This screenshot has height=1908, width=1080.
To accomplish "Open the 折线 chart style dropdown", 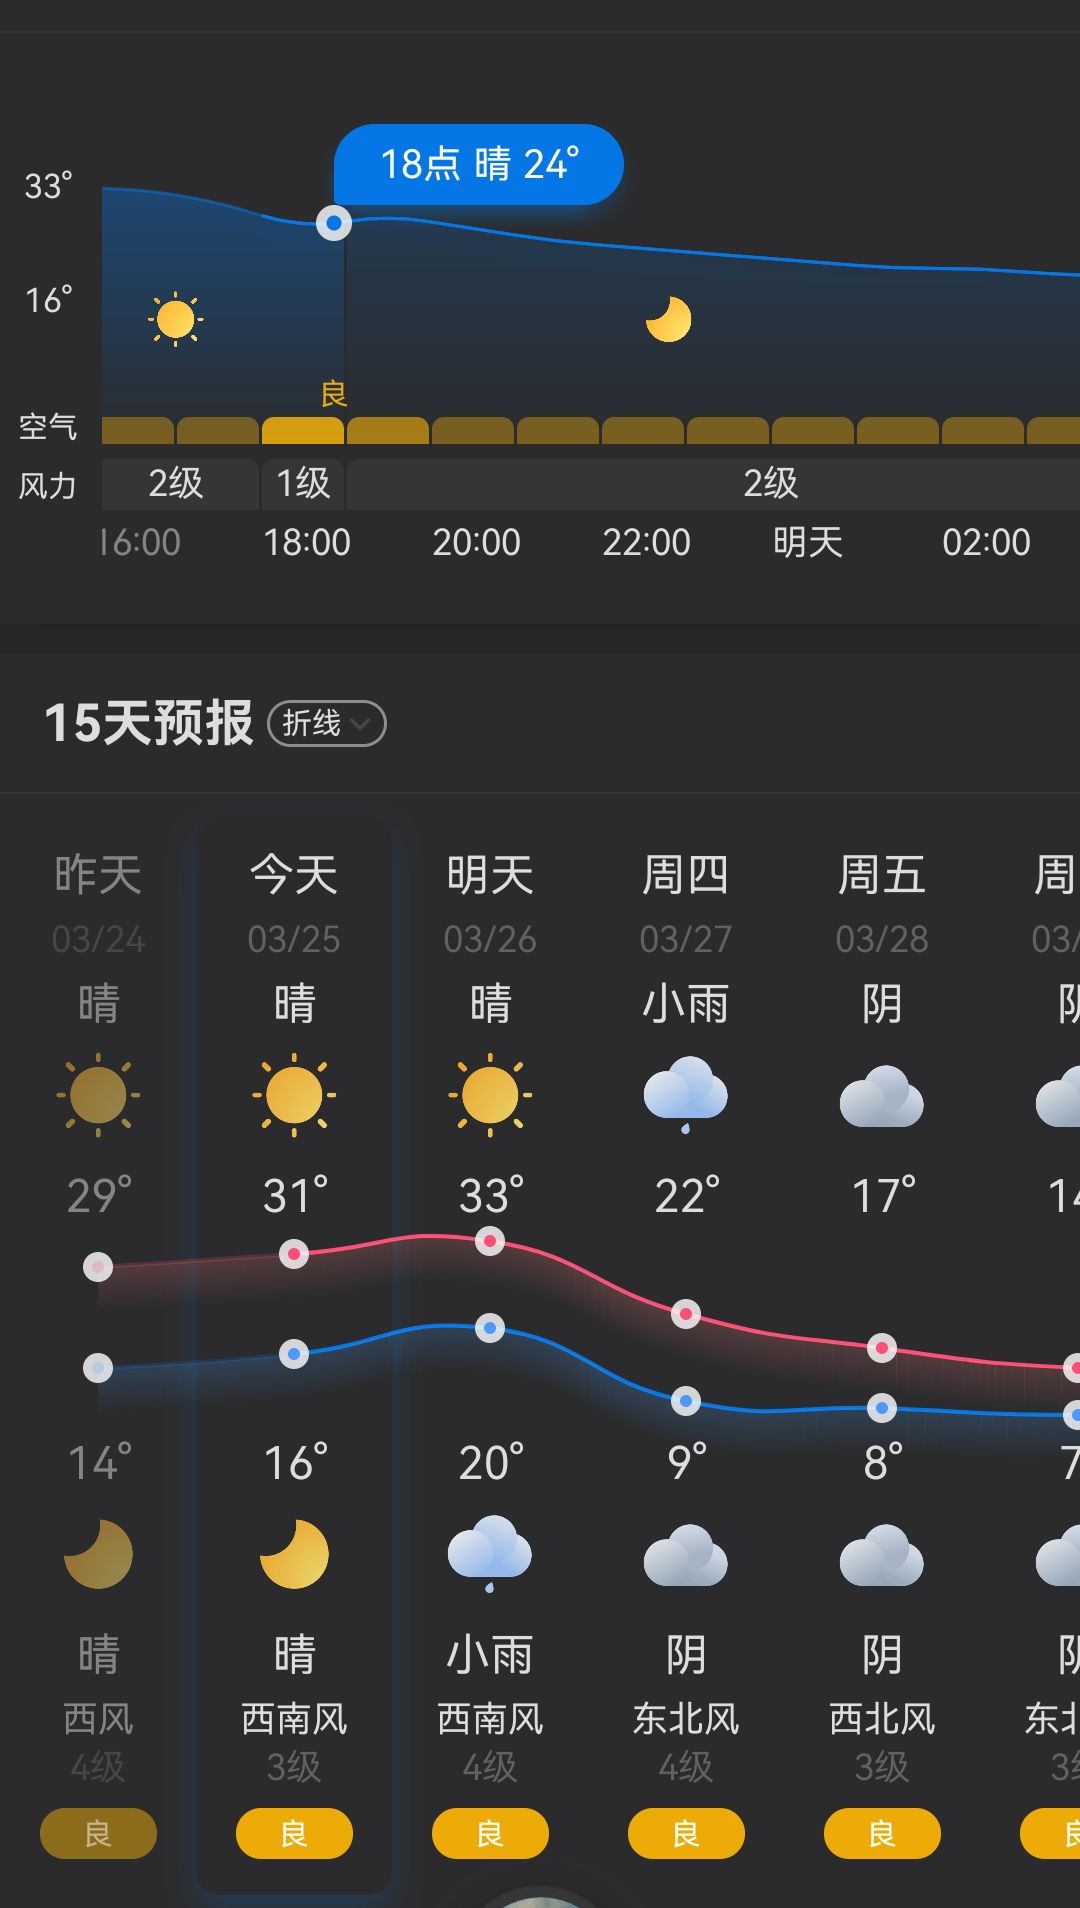I will tap(326, 723).
